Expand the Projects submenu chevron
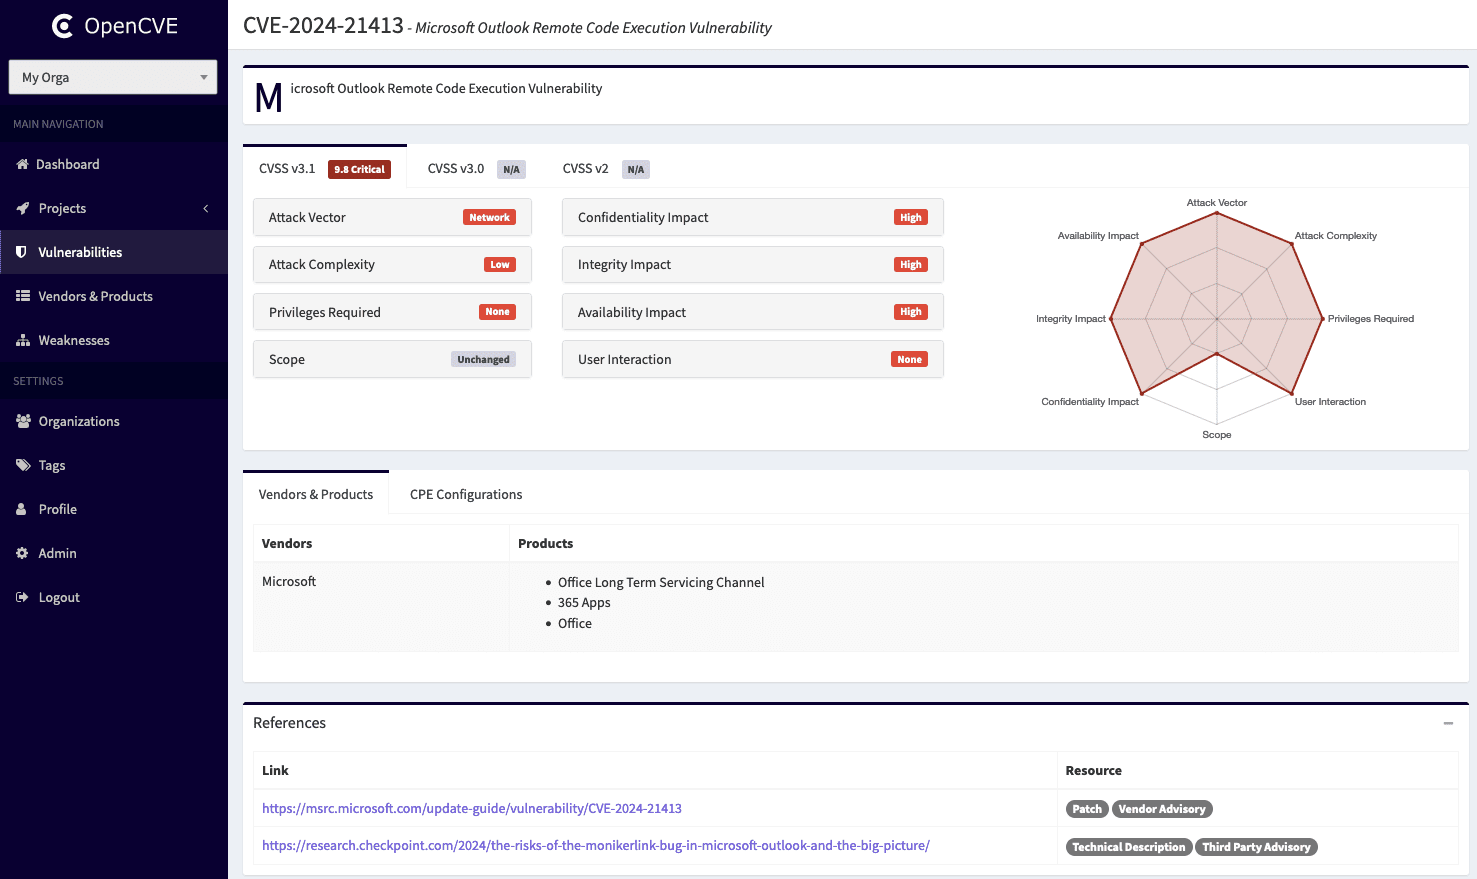 (x=206, y=208)
